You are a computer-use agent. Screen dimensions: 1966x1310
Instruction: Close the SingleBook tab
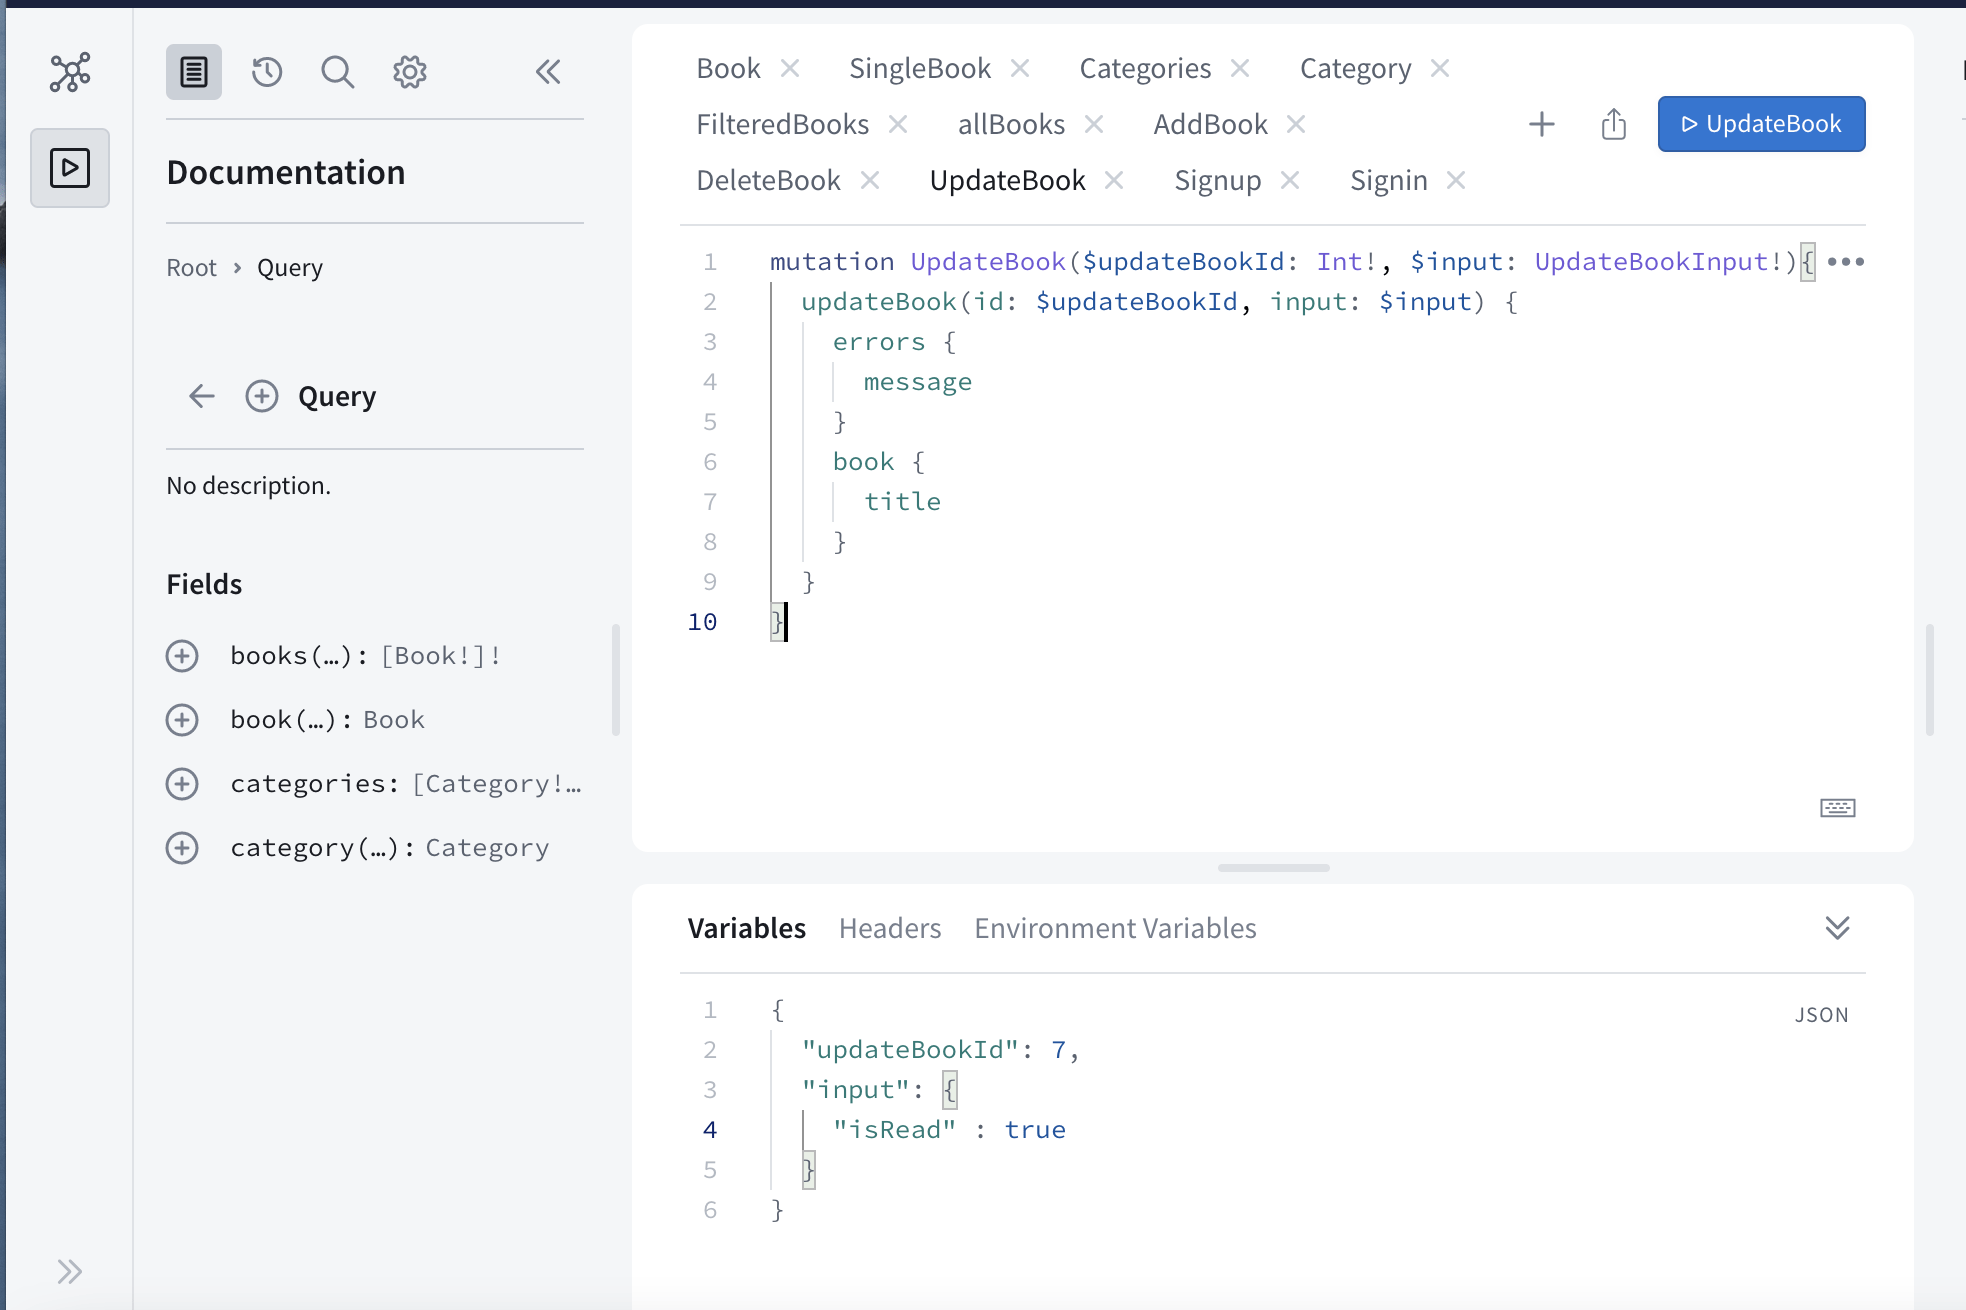tap(1020, 68)
